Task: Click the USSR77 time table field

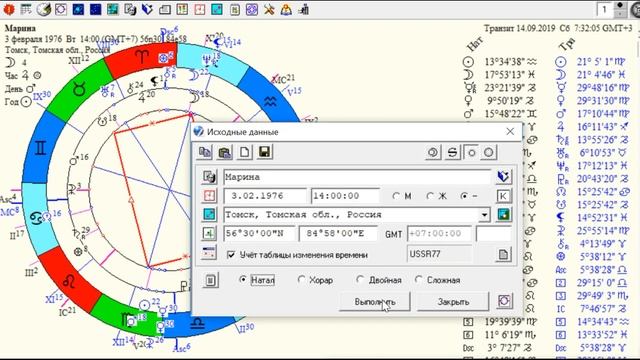Action: pos(440,254)
